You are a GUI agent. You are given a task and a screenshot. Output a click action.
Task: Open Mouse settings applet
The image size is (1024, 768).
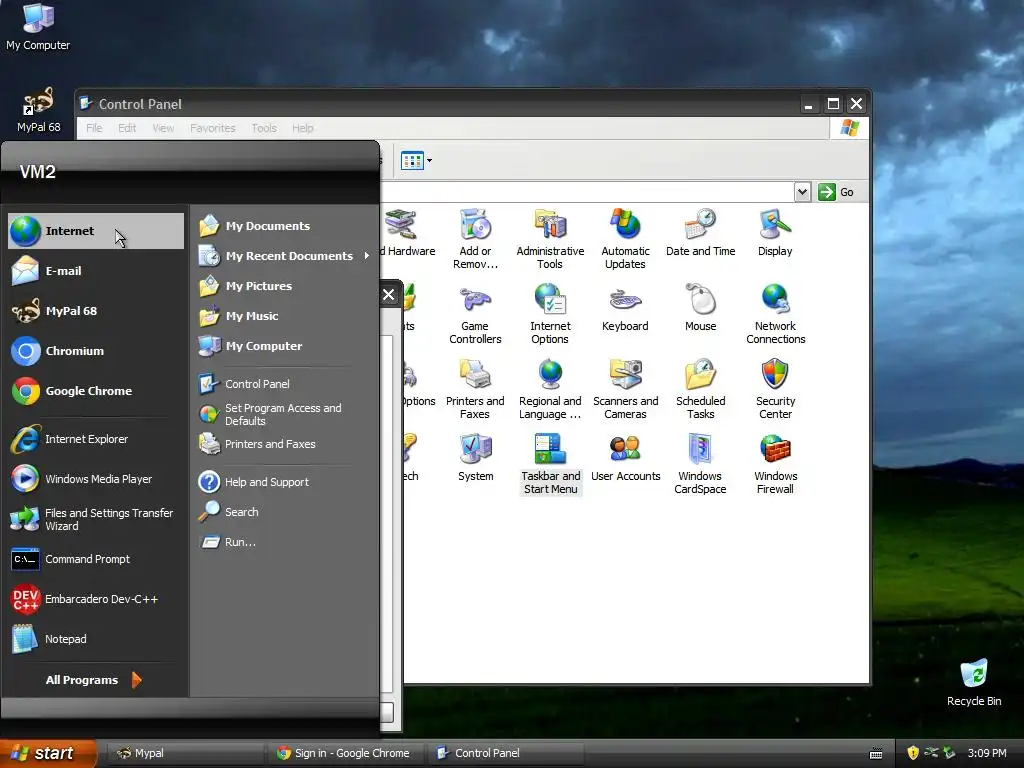point(701,308)
